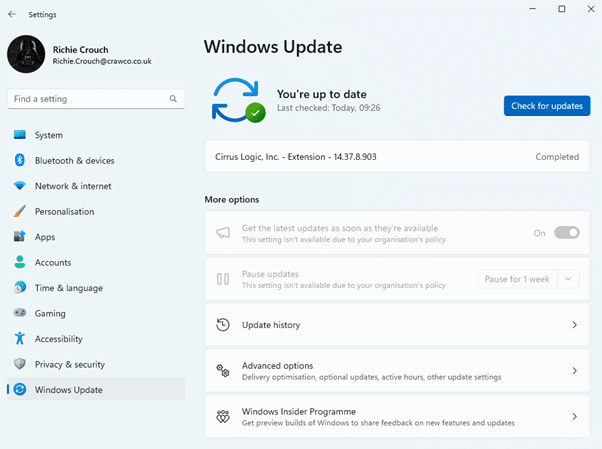The image size is (602, 449).
Task: Click the More options heading
Action: [232, 199]
